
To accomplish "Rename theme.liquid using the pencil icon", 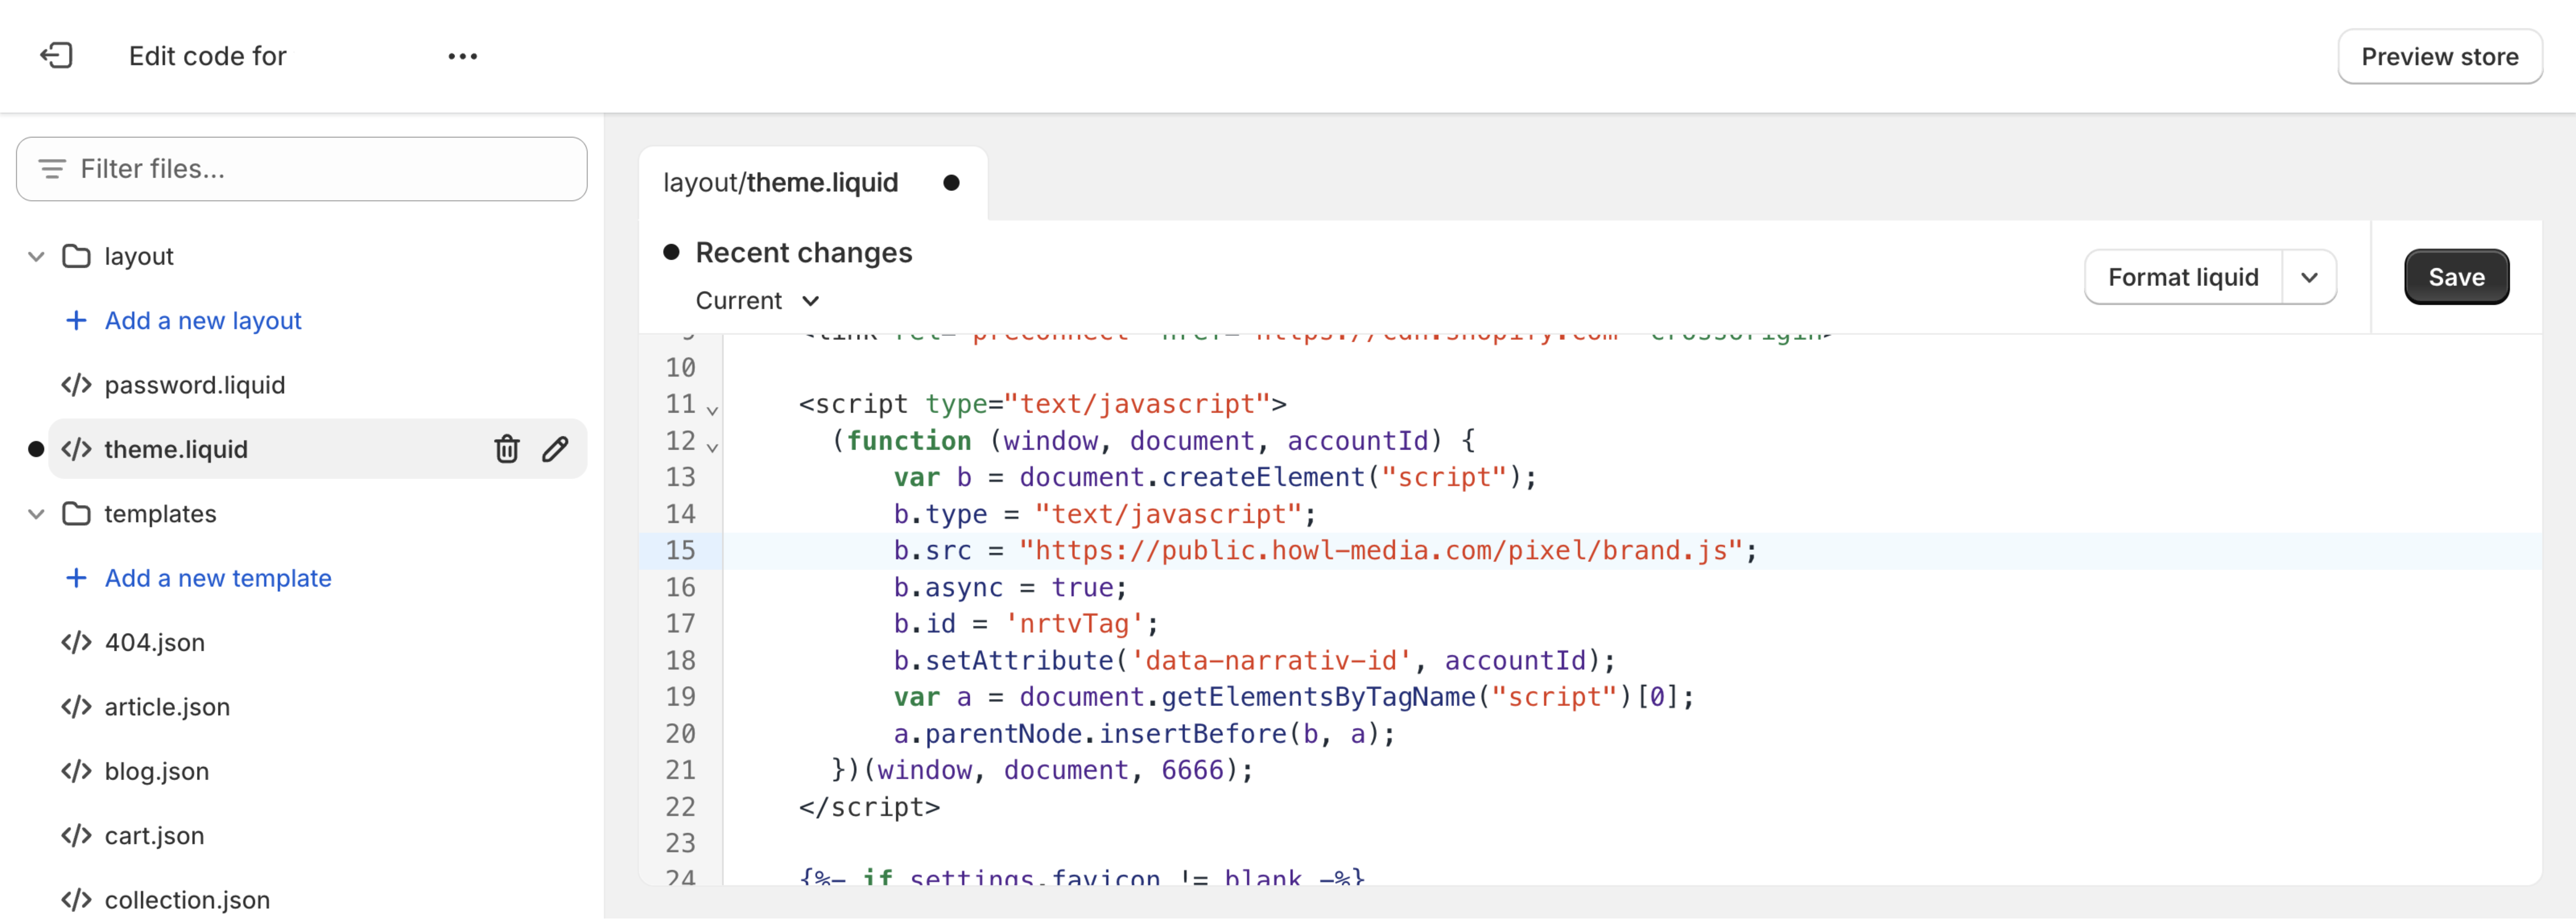I will coord(555,449).
